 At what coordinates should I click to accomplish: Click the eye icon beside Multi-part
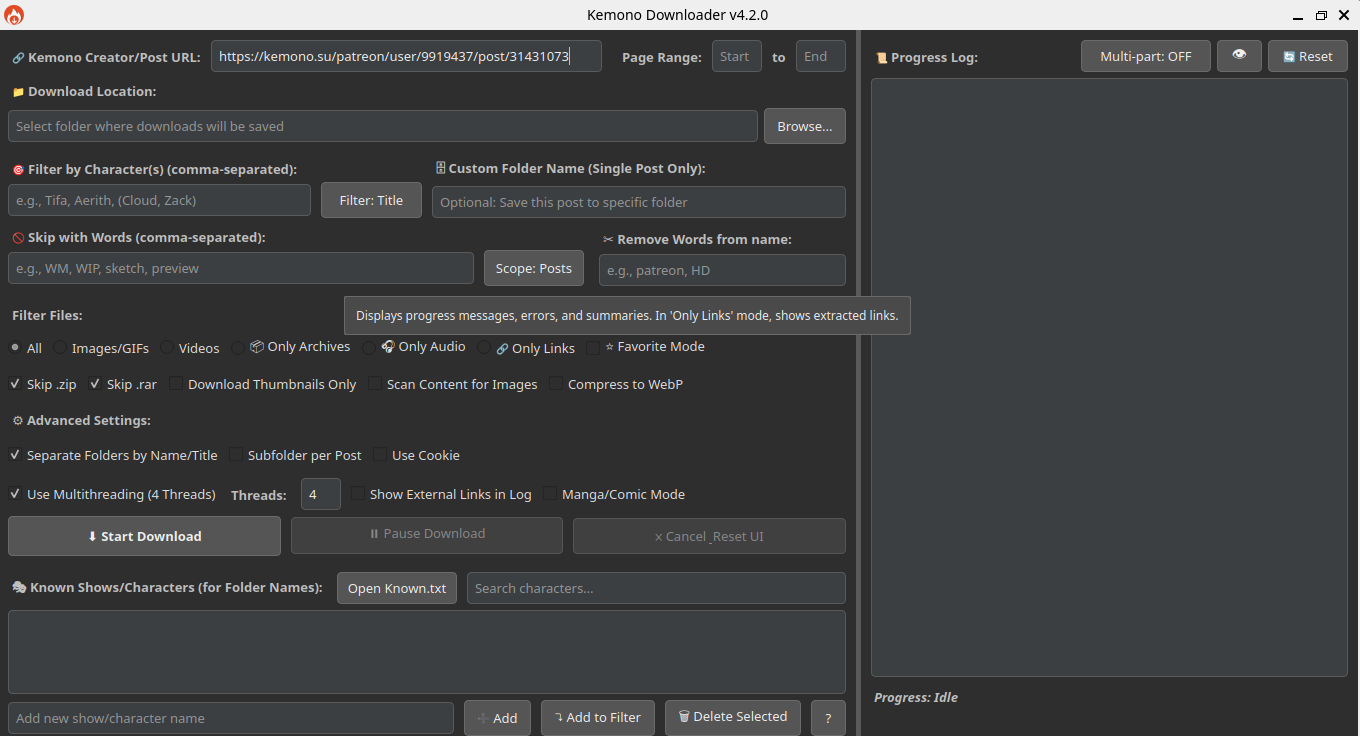coord(1239,56)
